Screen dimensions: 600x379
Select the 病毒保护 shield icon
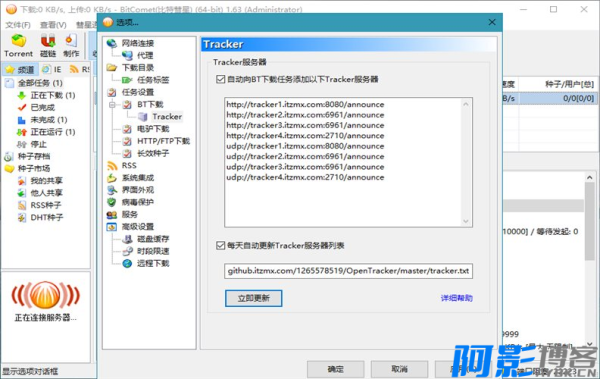(x=111, y=202)
